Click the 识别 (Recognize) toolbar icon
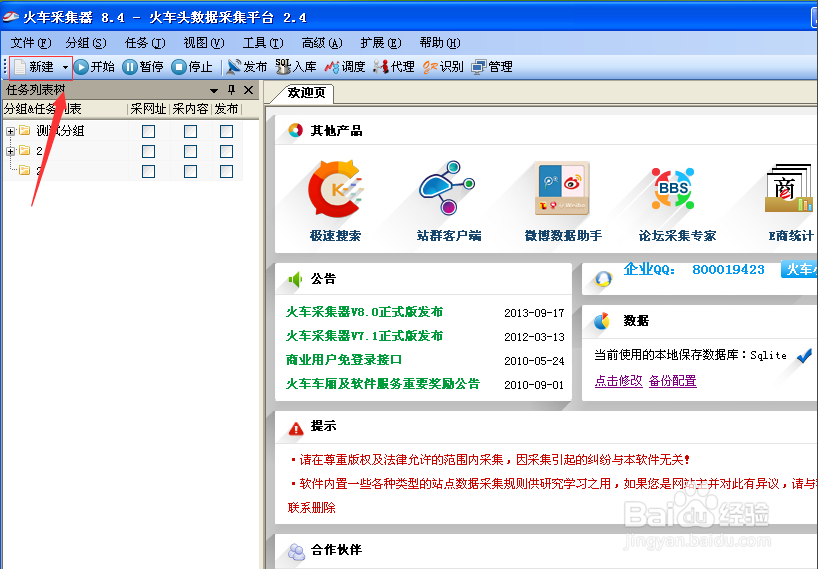 430,67
